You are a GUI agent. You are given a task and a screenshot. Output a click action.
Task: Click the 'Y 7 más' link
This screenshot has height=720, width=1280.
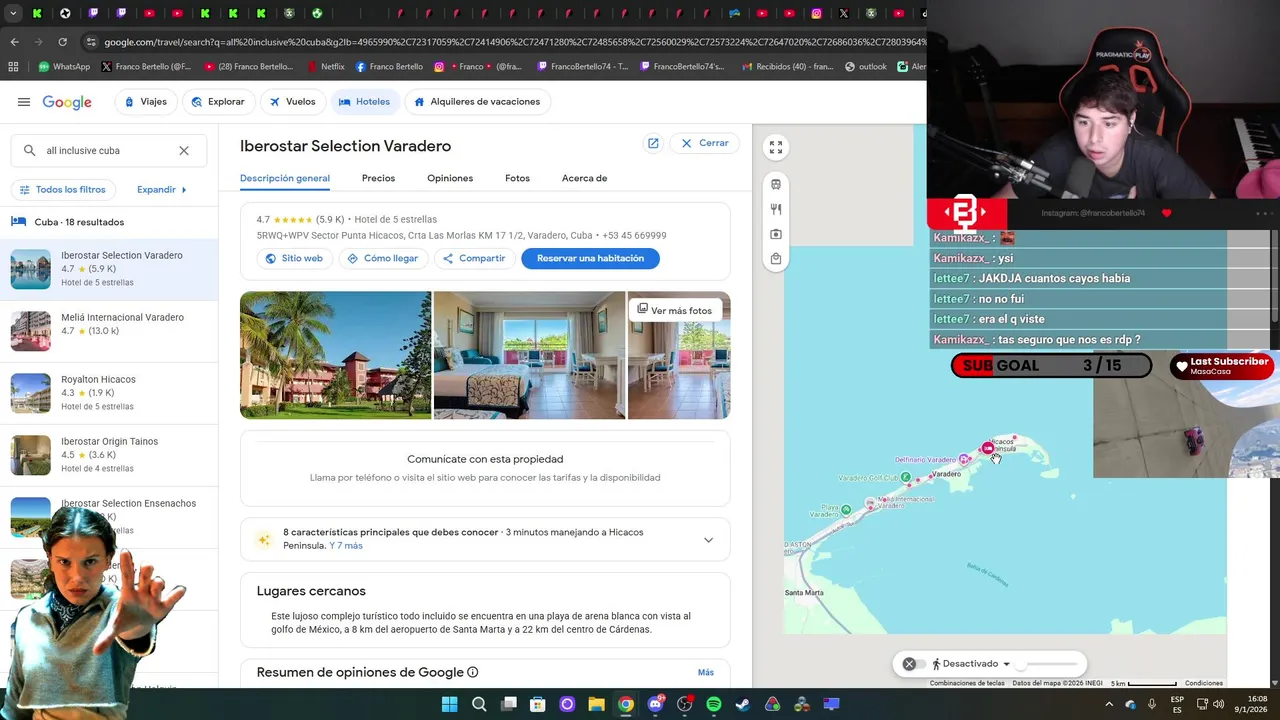(x=346, y=546)
